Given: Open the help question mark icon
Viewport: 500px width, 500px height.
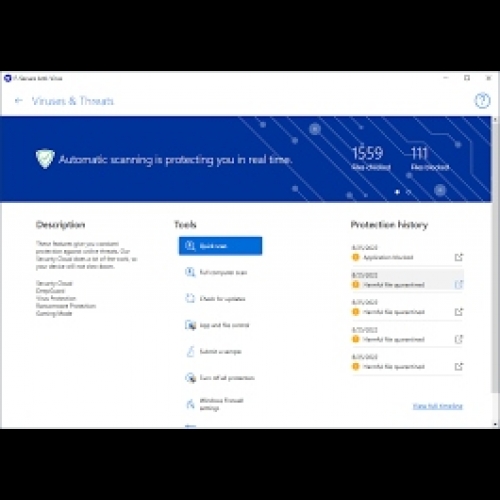Looking at the screenshot, I should pyautogui.click(x=482, y=101).
